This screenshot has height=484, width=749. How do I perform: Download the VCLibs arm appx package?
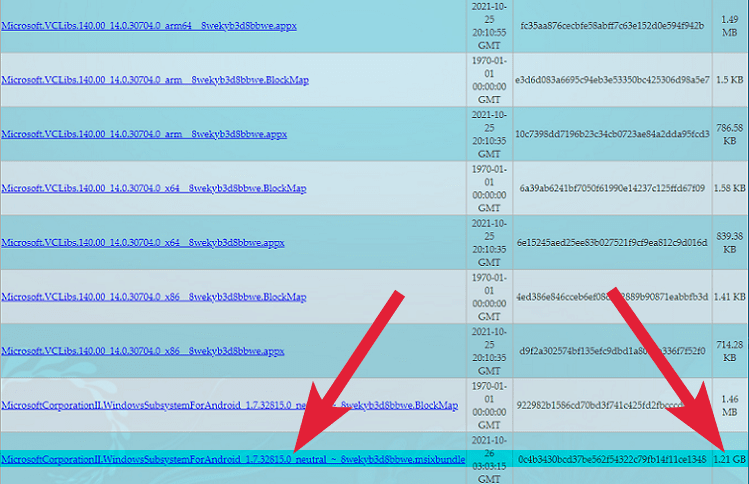142,134
